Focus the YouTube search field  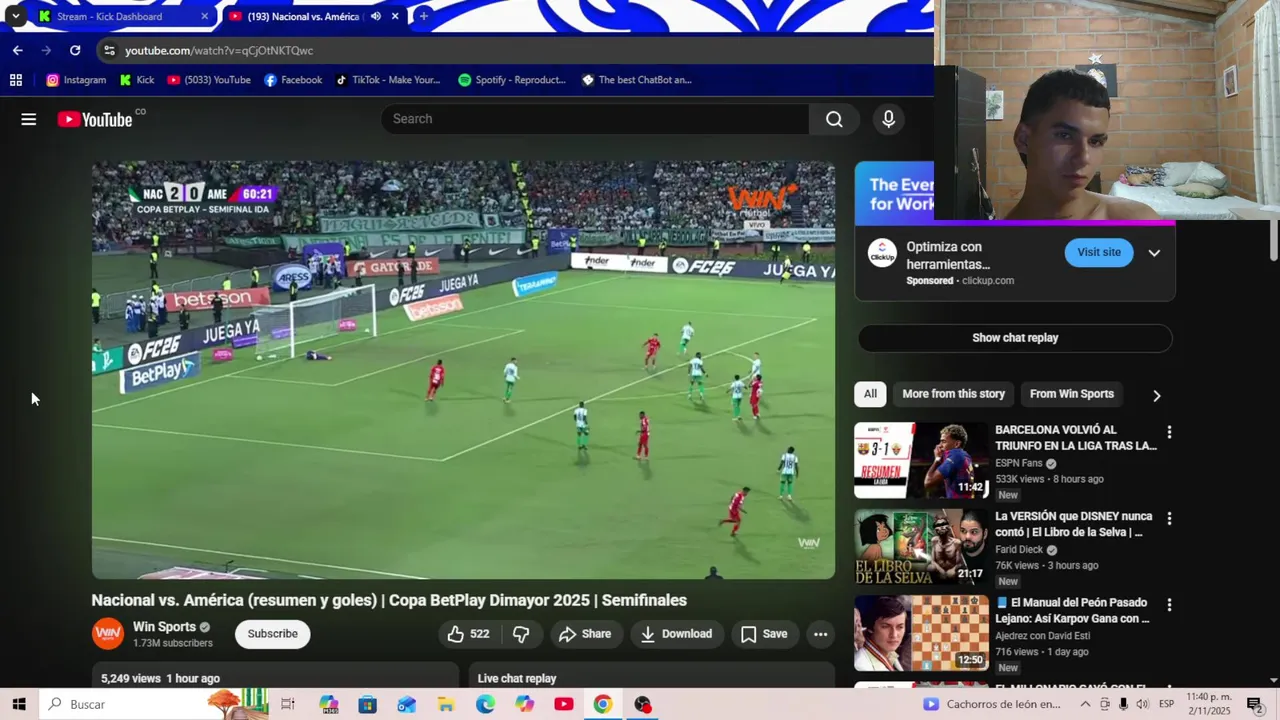coord(595,119)
